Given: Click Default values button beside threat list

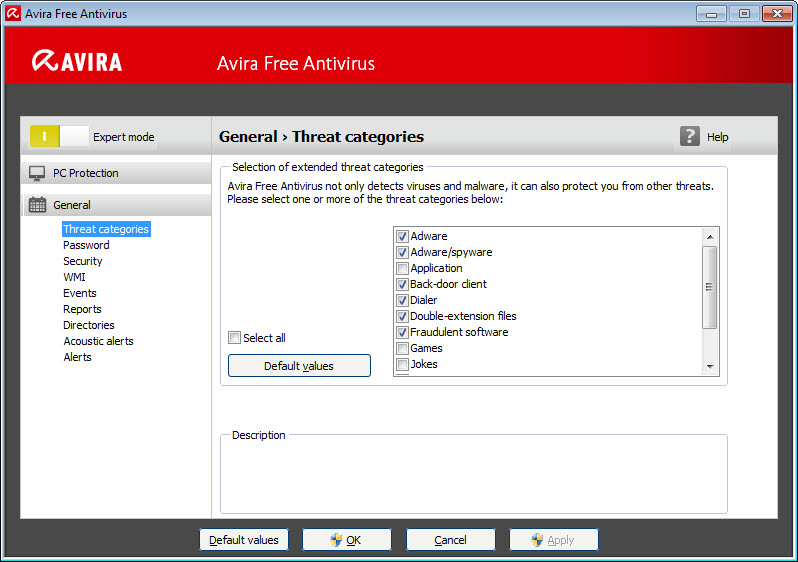Looking at the screenshot, I should 299,366.
